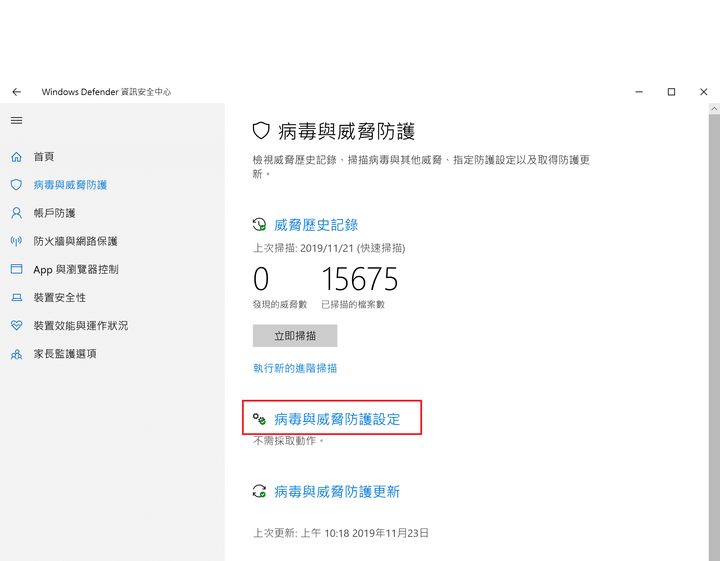Click the 0 threats found count
Screen dimensions: 720x561
coord(261,279)
